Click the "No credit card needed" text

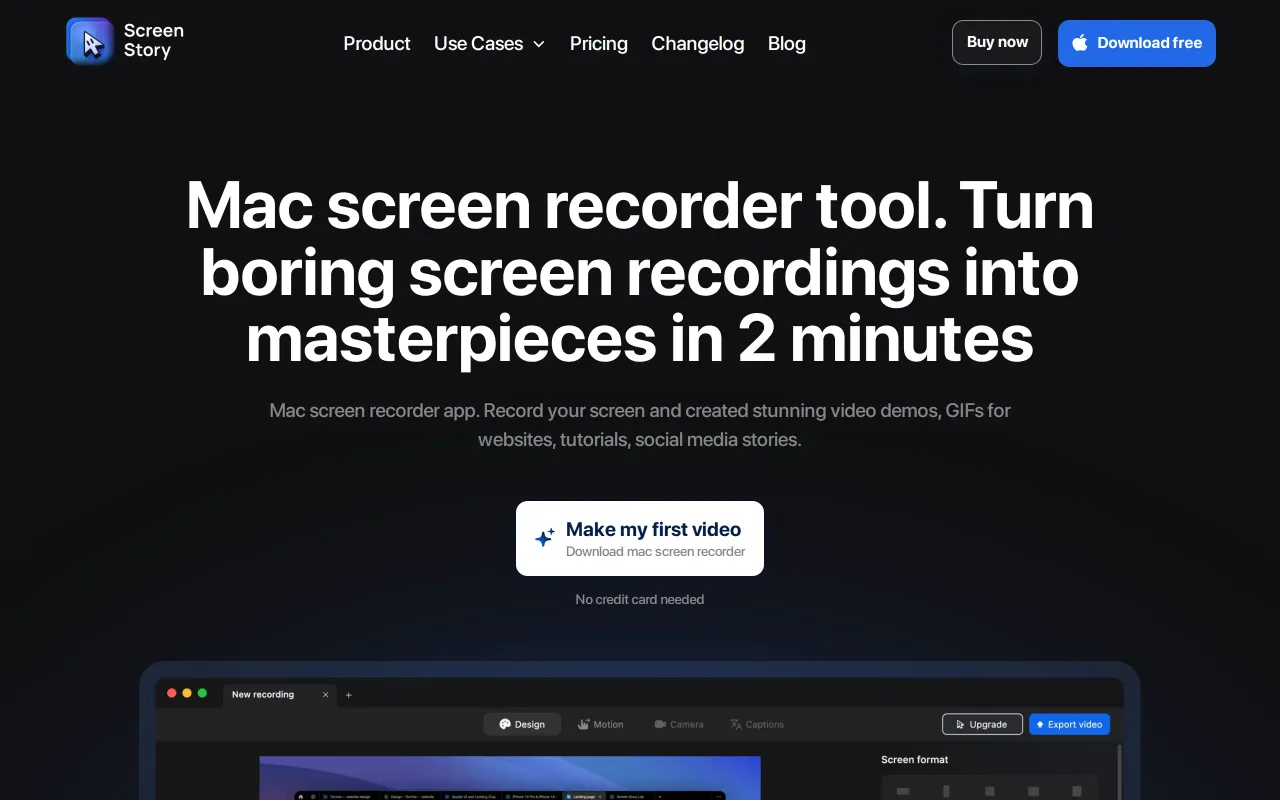[640, 599]
